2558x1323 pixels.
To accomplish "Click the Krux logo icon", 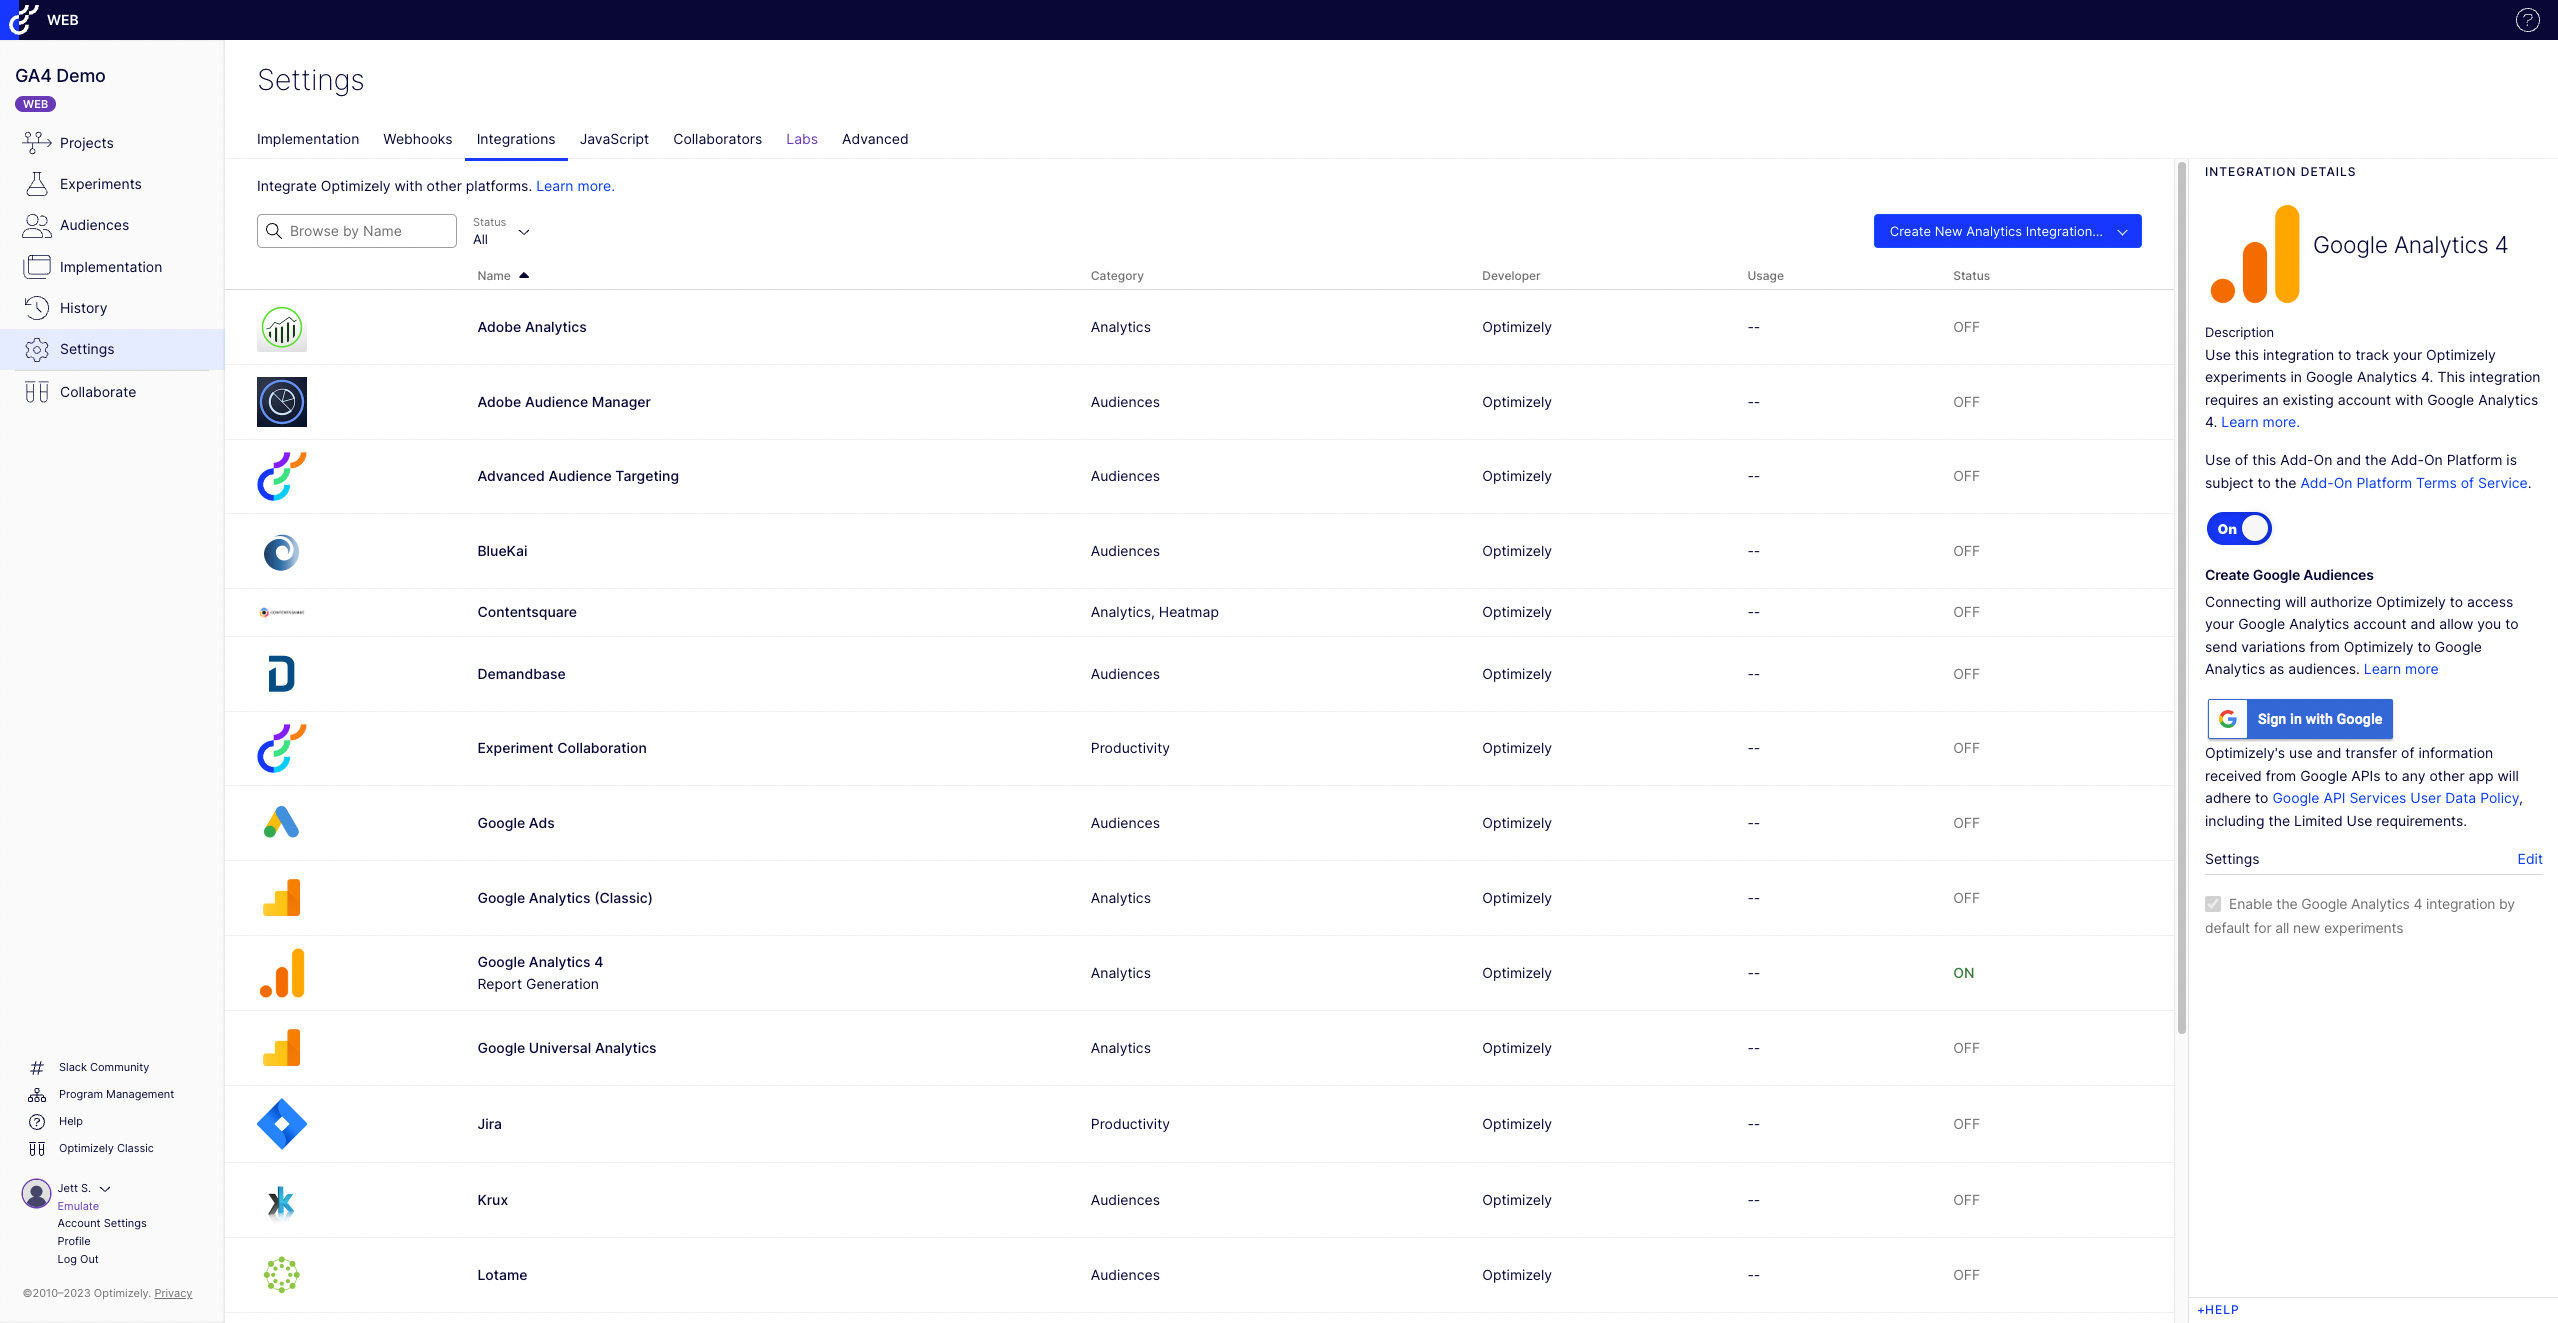I will click(x=282, y=1201).
